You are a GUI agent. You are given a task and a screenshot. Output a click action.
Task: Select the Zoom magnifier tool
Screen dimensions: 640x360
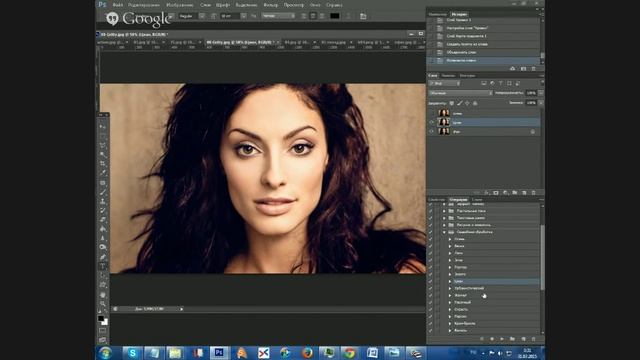(x=103, y=304)
